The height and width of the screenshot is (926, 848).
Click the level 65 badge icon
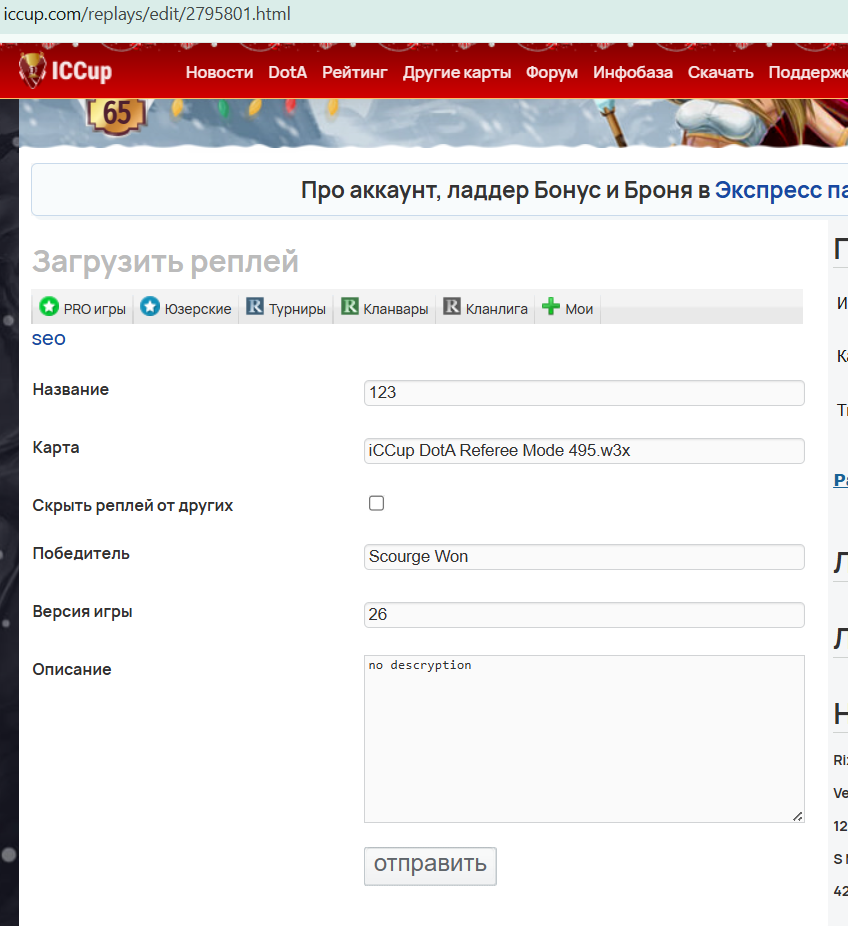coord(117,114)
